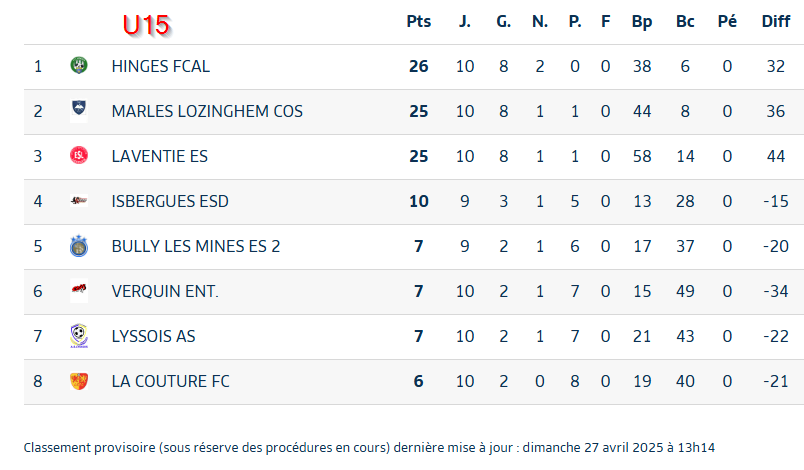Click the MARLES LOZINGHEM COS crest icon
This screenshot has width=804, height=470.
(x=79, y=111)
